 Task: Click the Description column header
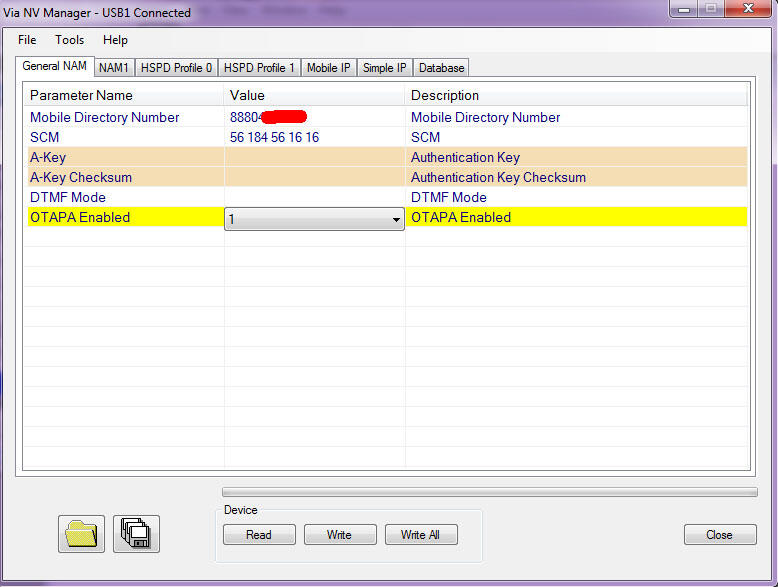pos(576,95)
